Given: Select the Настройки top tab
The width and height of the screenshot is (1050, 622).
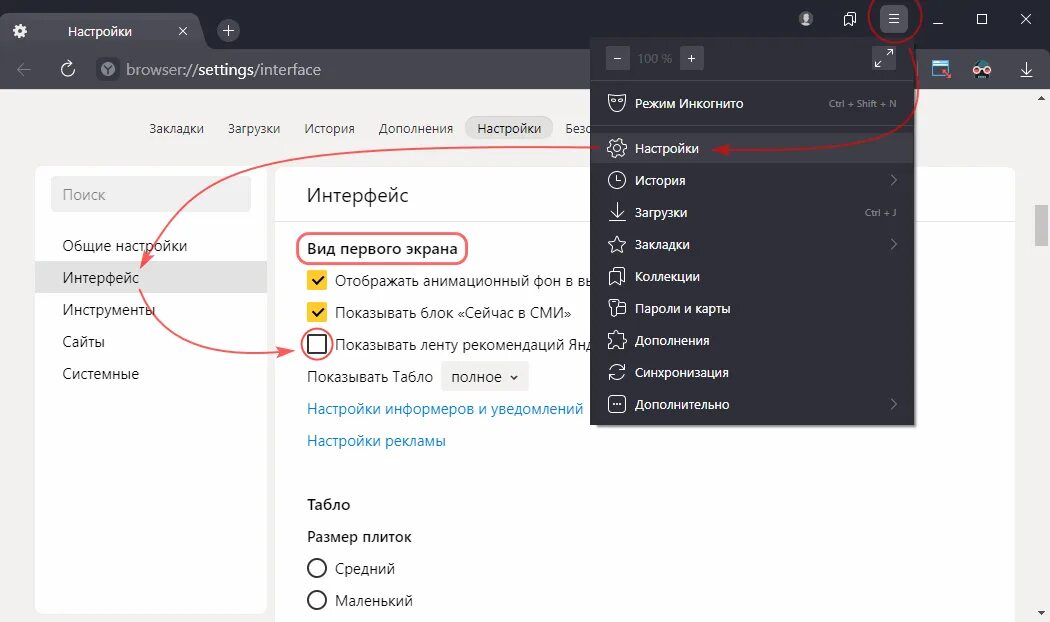Looking at the screenshot, I should pos(509,128).
